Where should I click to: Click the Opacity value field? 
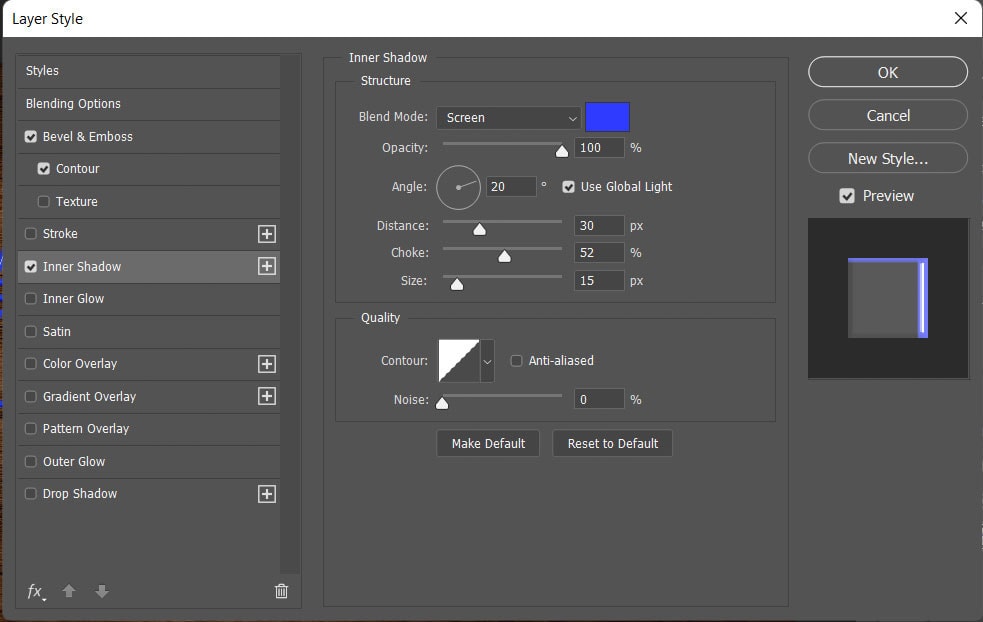(599, 147)
